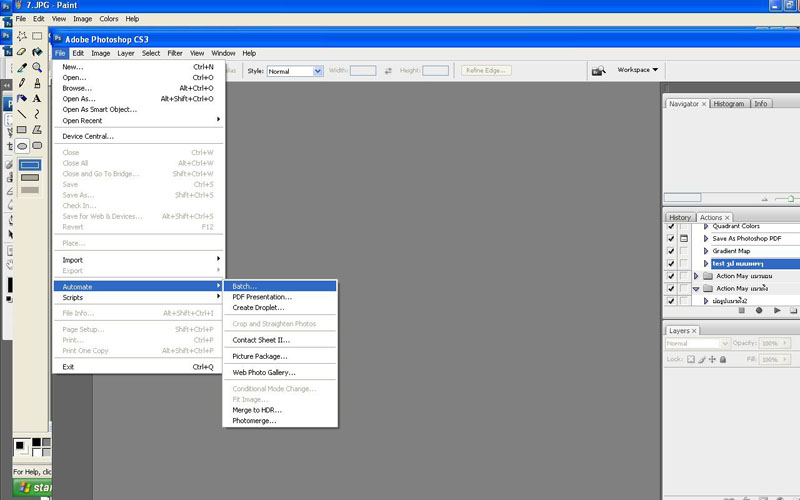Switch to the Histogram tab

click(729, 104)
